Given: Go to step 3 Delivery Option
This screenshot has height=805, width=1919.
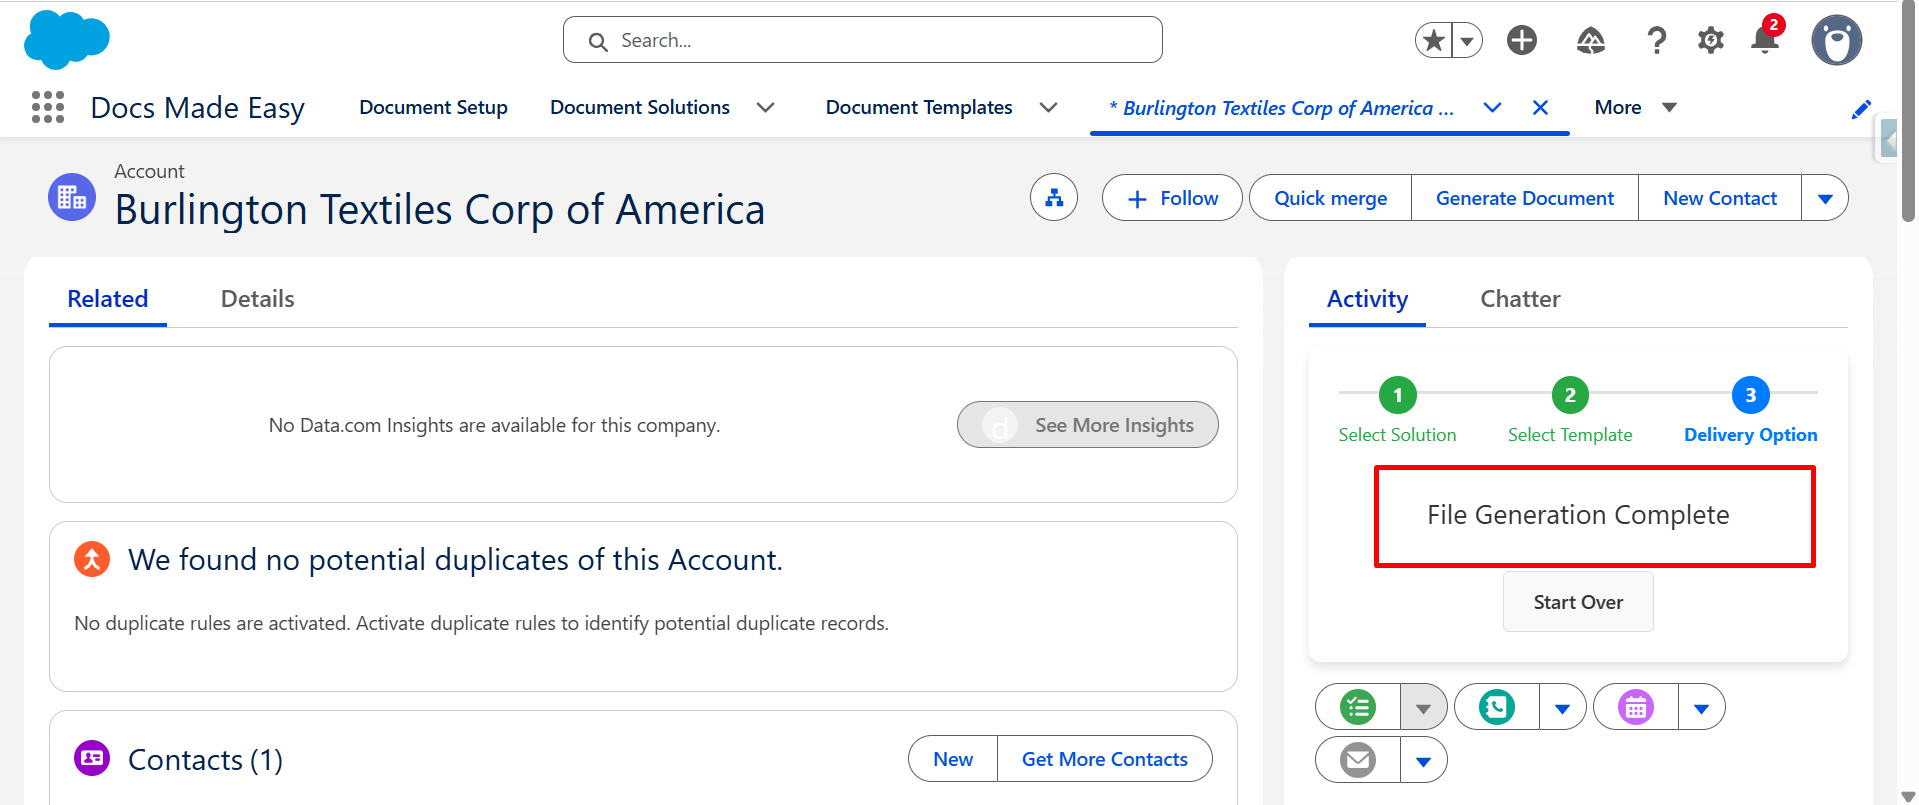Looking at the screenshot, I should (1750, 410).
